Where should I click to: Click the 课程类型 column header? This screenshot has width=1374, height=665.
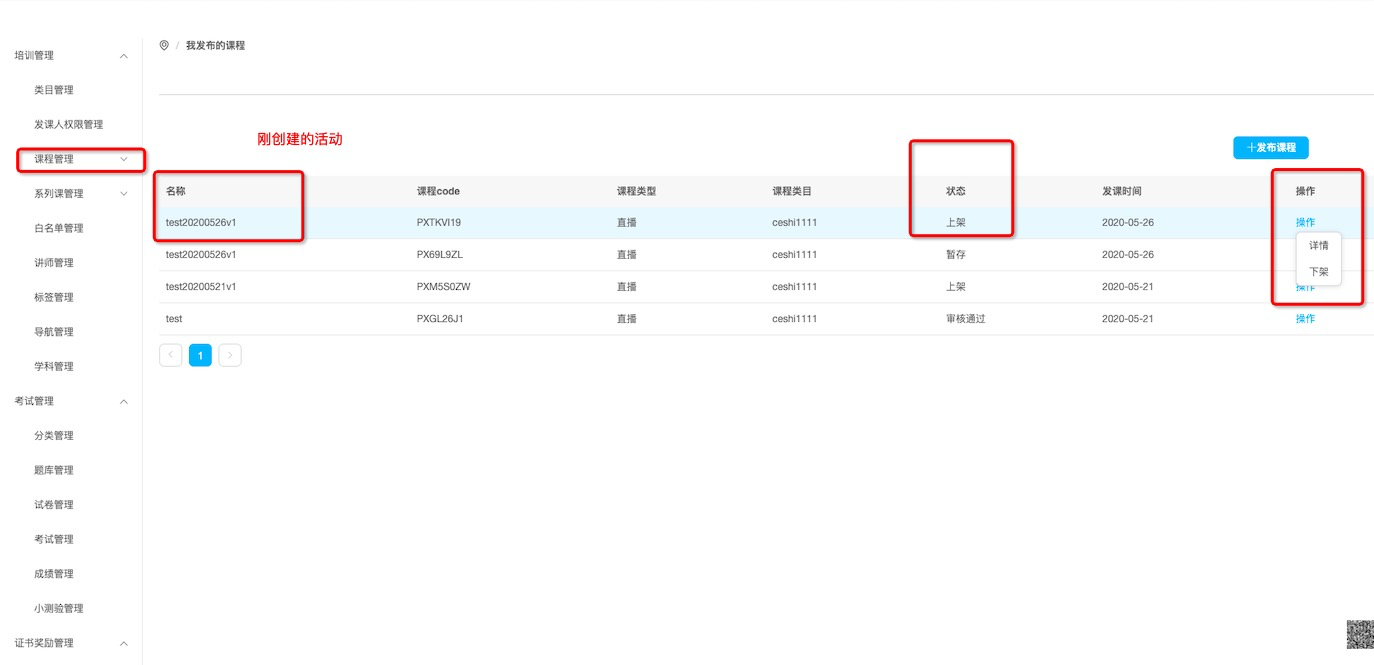pyautogui.click(x=637, y=191)
